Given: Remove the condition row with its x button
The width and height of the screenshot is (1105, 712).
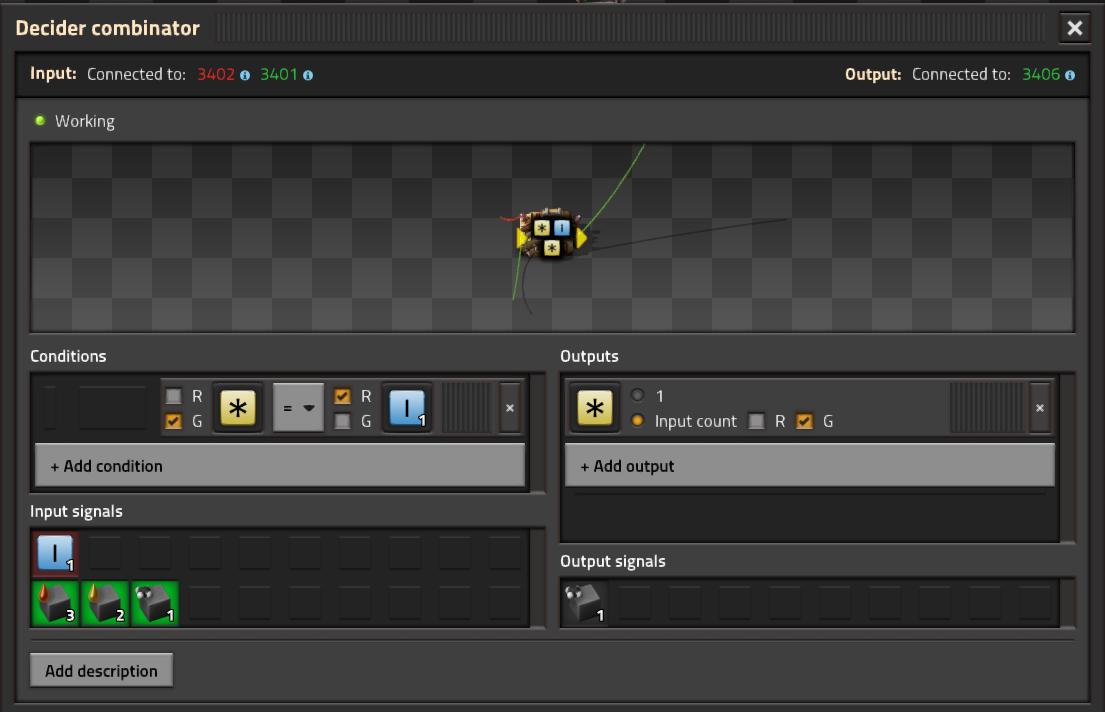Looking at the screenshot, I should (510, 408).
